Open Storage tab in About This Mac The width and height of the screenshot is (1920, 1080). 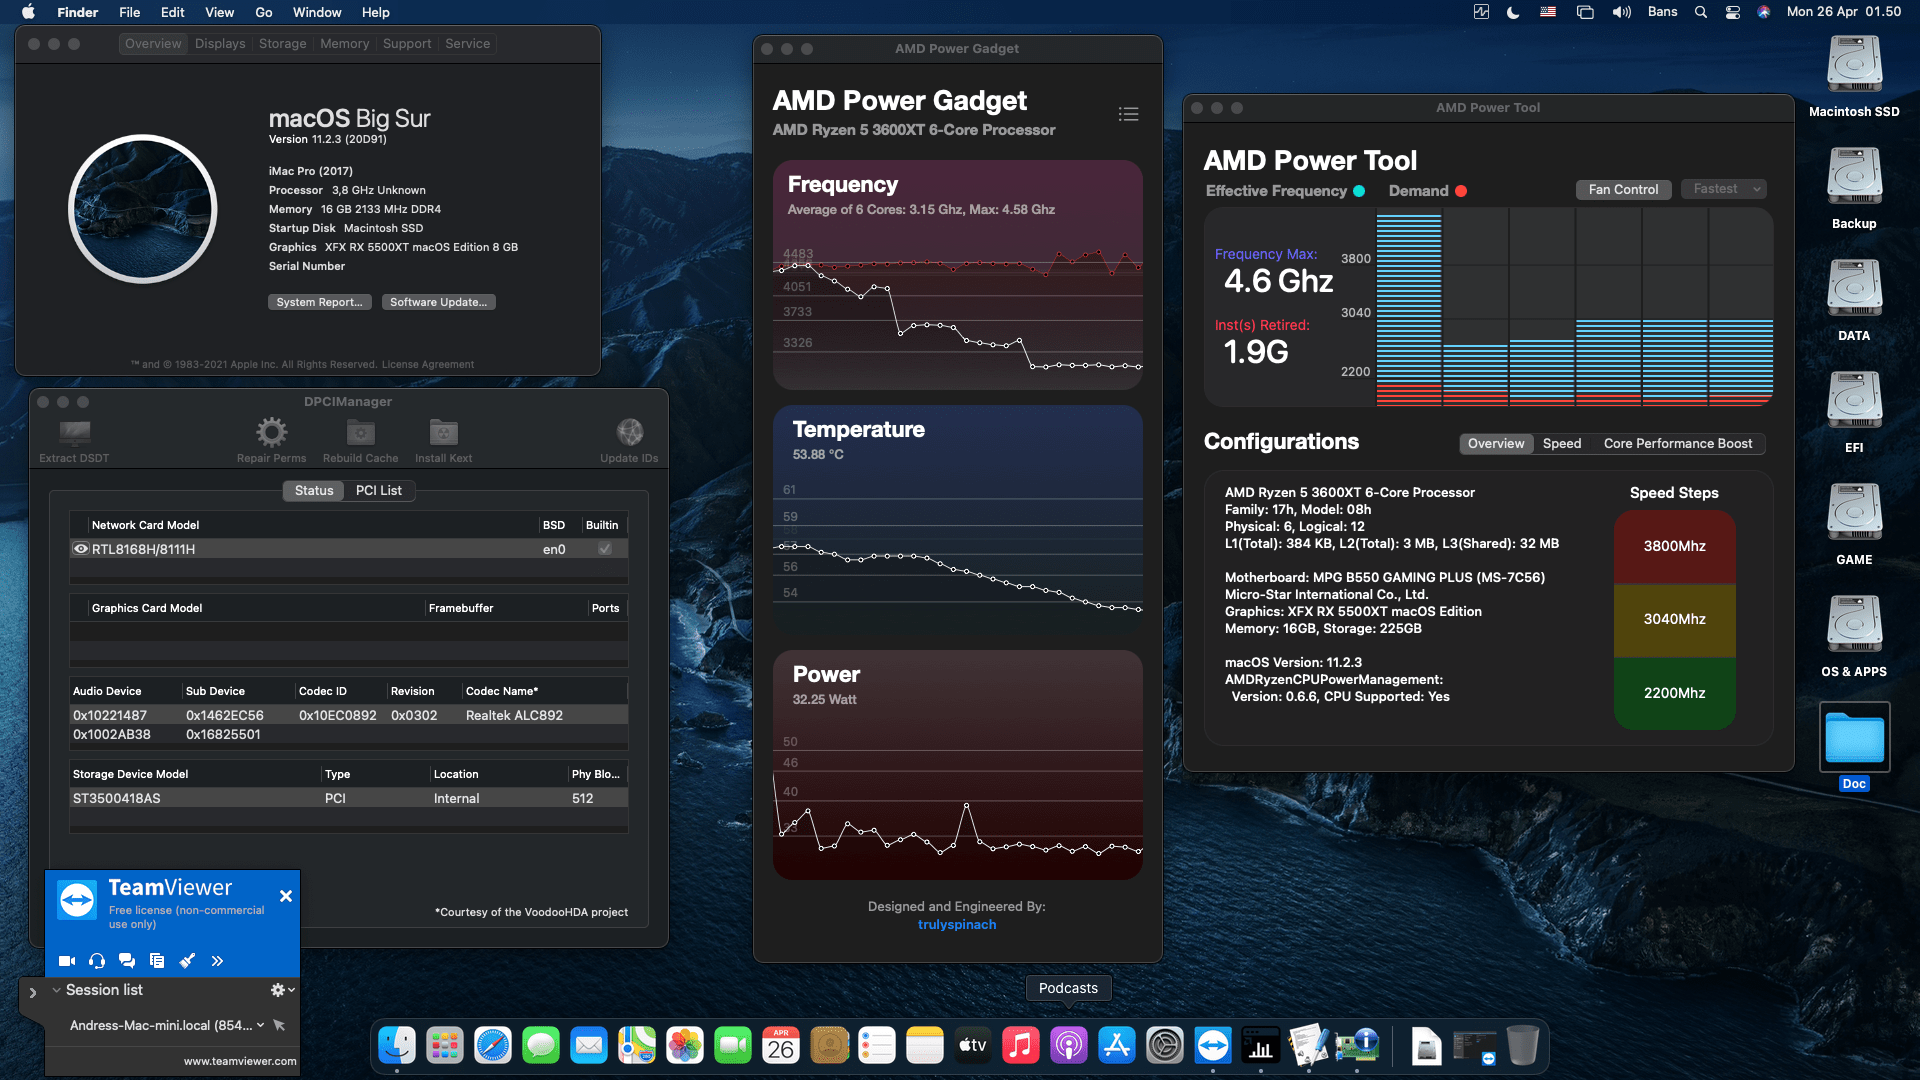click(x=283, y=44)
